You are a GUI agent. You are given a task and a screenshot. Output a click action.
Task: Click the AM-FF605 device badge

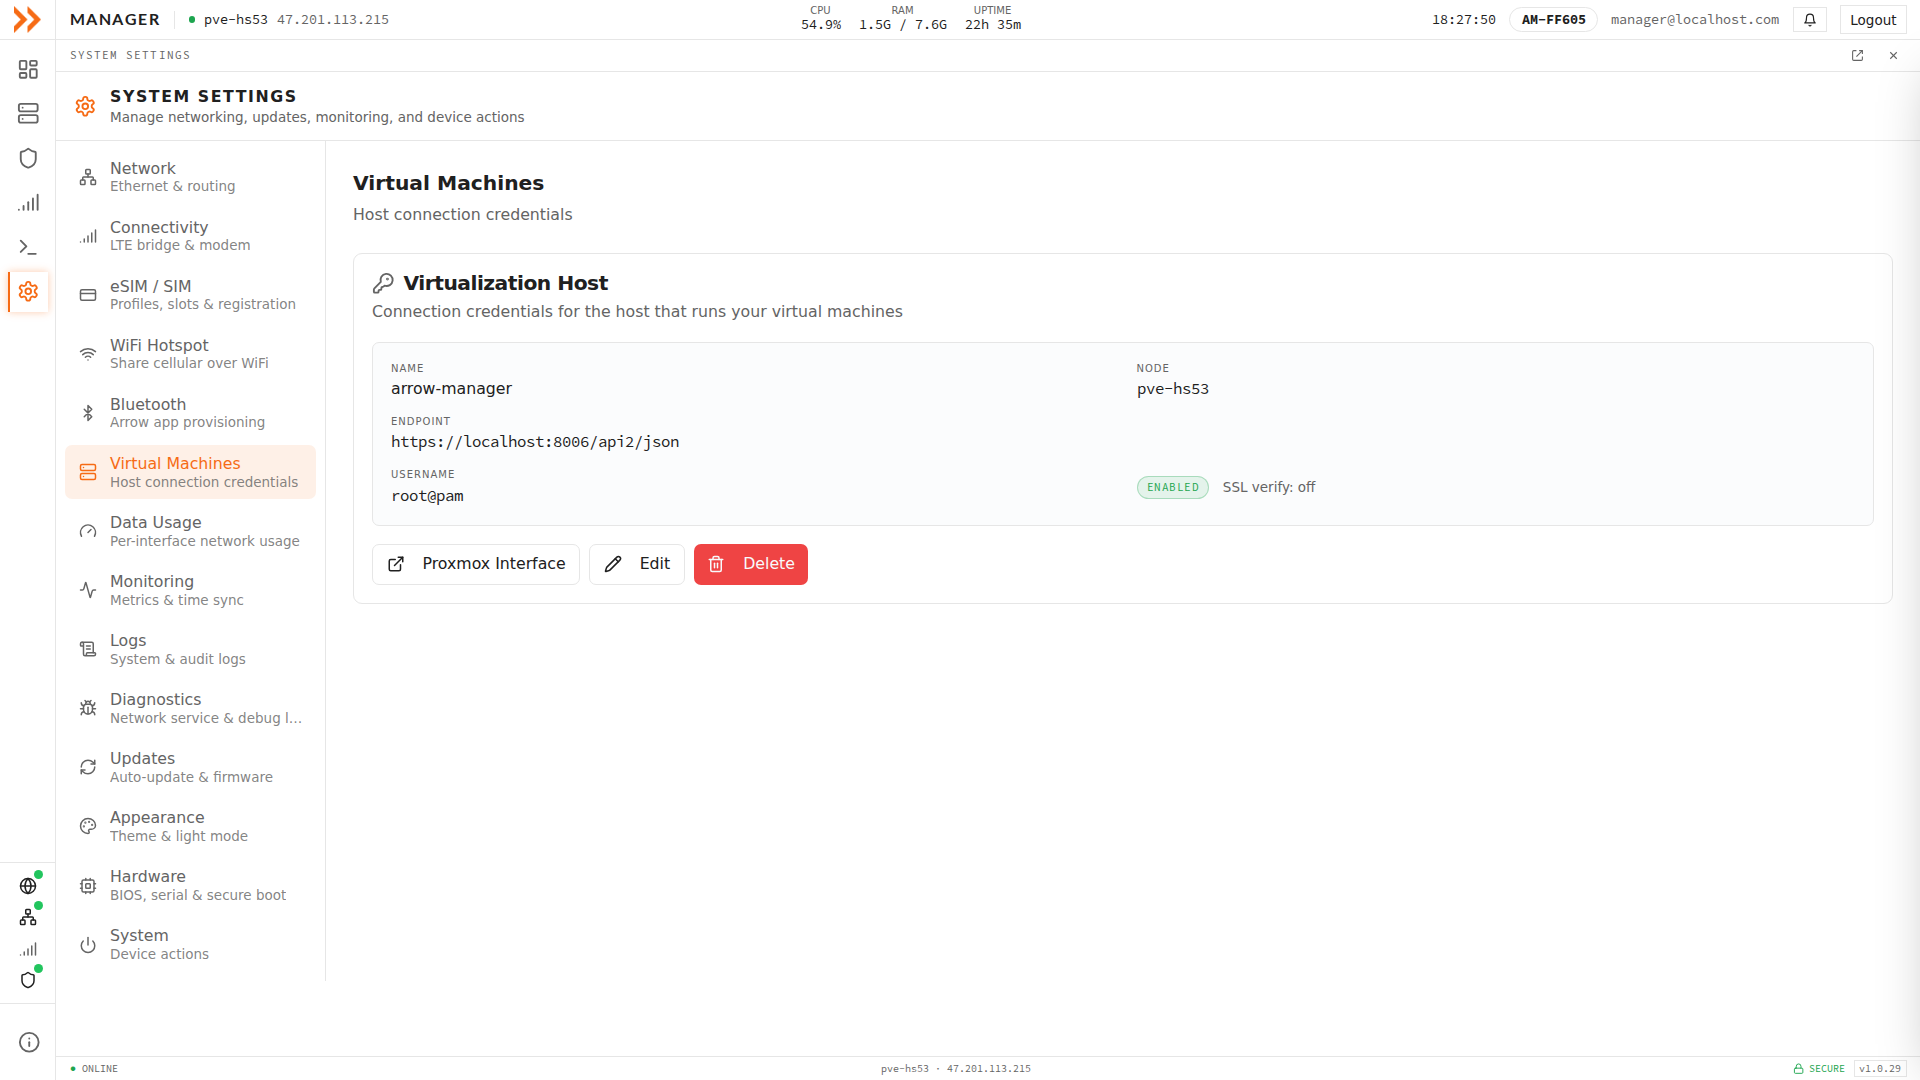(1553, 20)
